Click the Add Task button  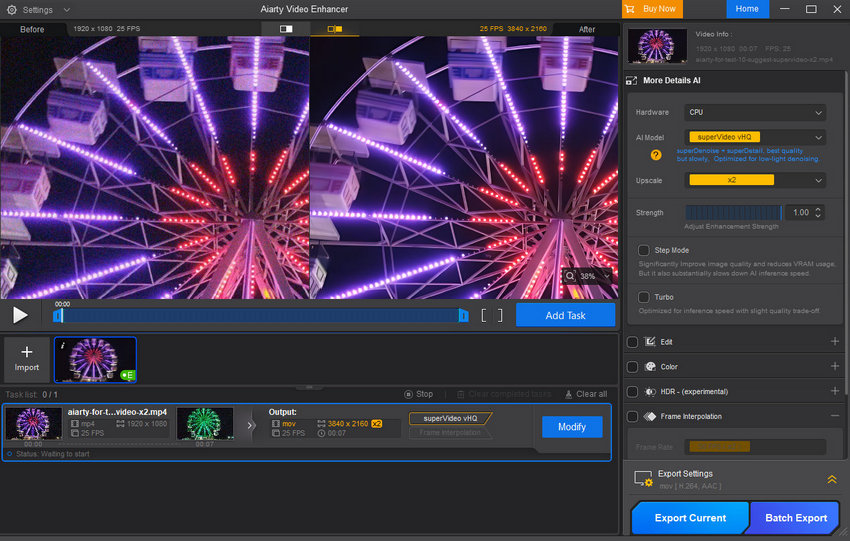click(565, 315)
